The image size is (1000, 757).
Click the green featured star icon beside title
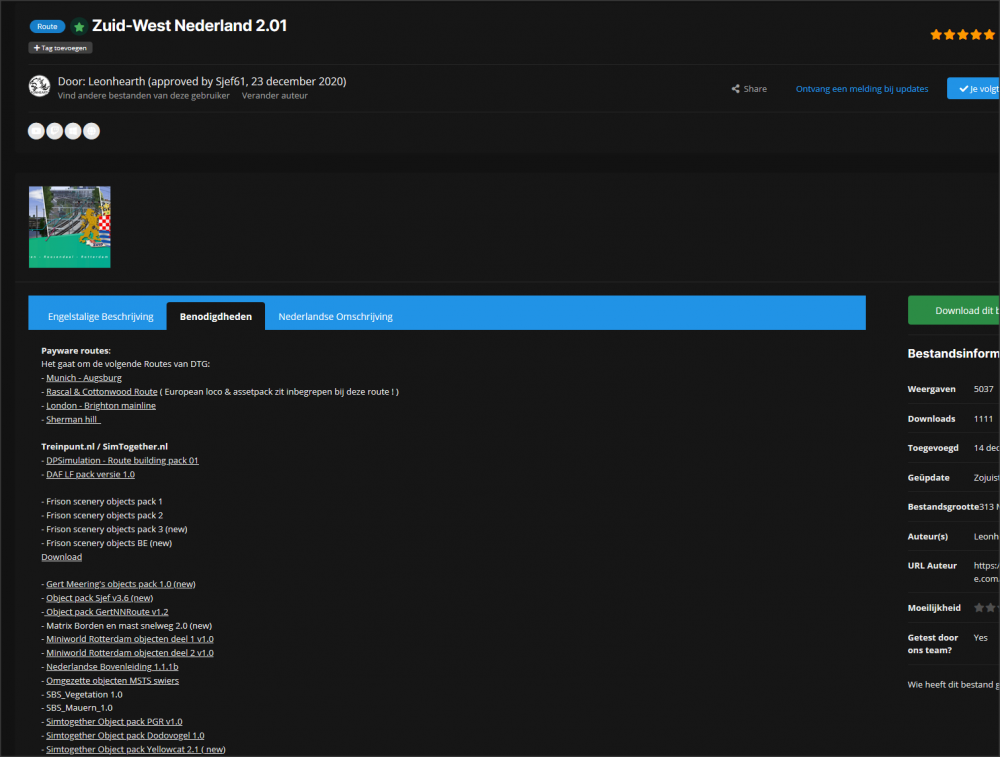pos(79,27)
